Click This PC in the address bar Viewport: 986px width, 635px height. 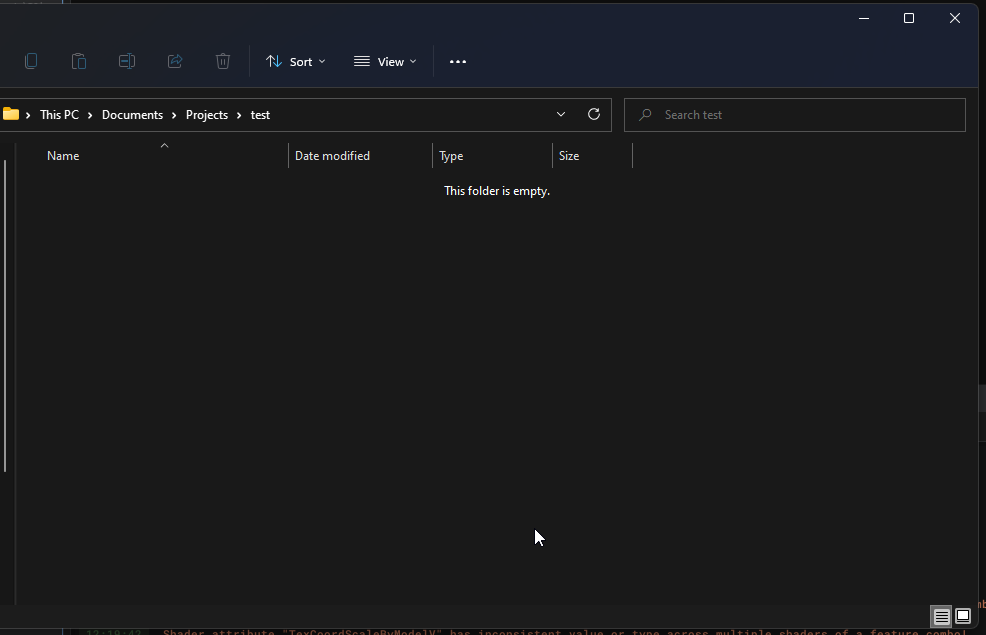coord(59,114)
